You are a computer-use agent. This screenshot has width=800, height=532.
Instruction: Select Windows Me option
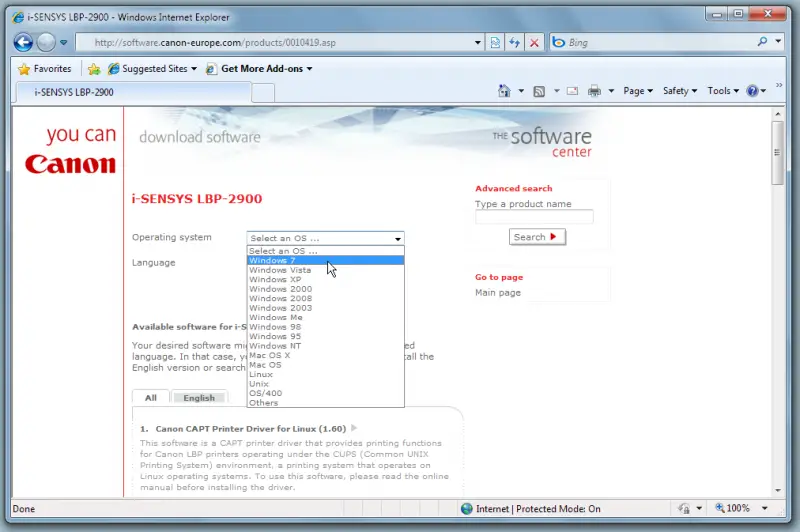(326, 317)
